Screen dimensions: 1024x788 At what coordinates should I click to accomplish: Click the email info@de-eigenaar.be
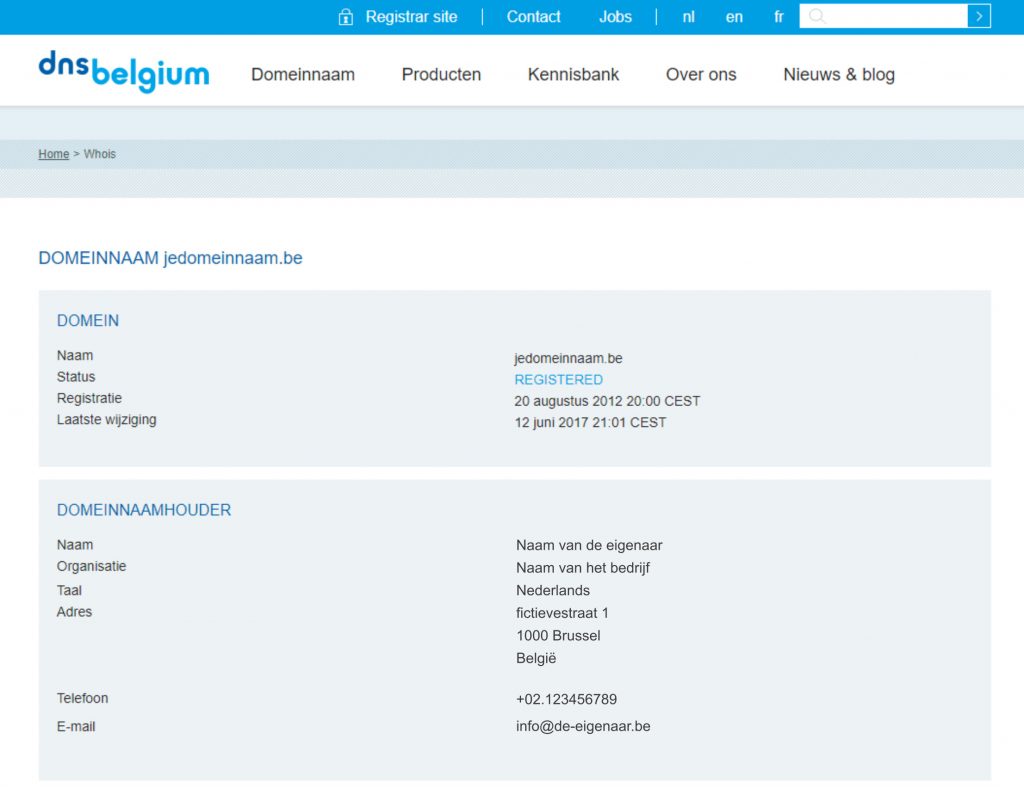[x=583, y=726]
